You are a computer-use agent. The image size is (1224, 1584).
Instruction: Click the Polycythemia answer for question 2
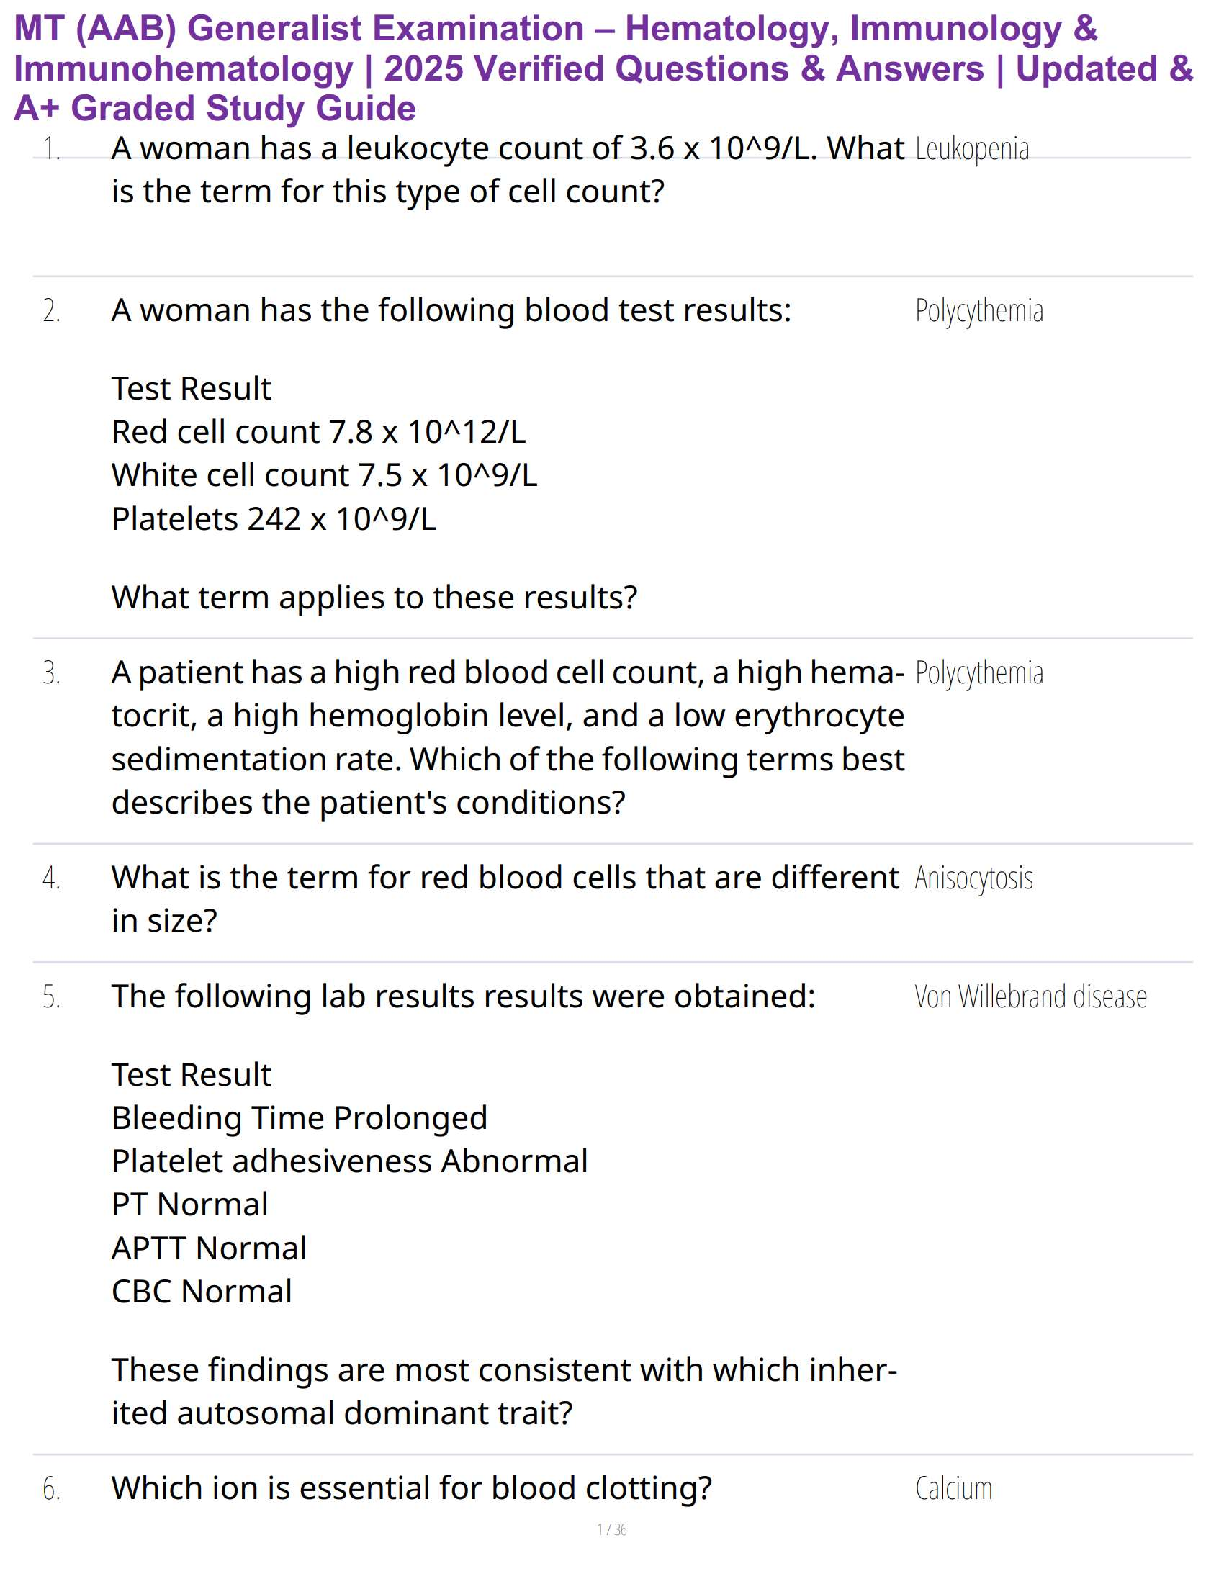(978, 311)
